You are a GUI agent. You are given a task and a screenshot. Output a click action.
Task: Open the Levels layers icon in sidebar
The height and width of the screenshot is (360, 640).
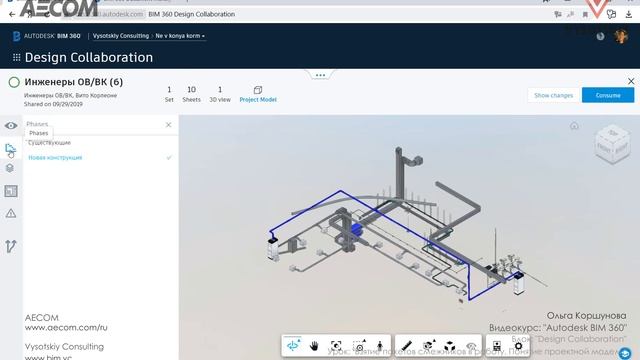tap(10, 168)
